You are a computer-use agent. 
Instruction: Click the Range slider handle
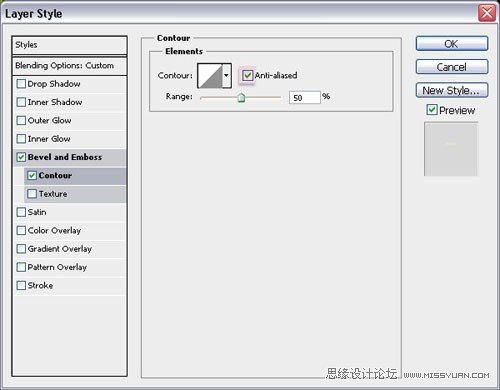pyautogui.click(x=241, y=98)
